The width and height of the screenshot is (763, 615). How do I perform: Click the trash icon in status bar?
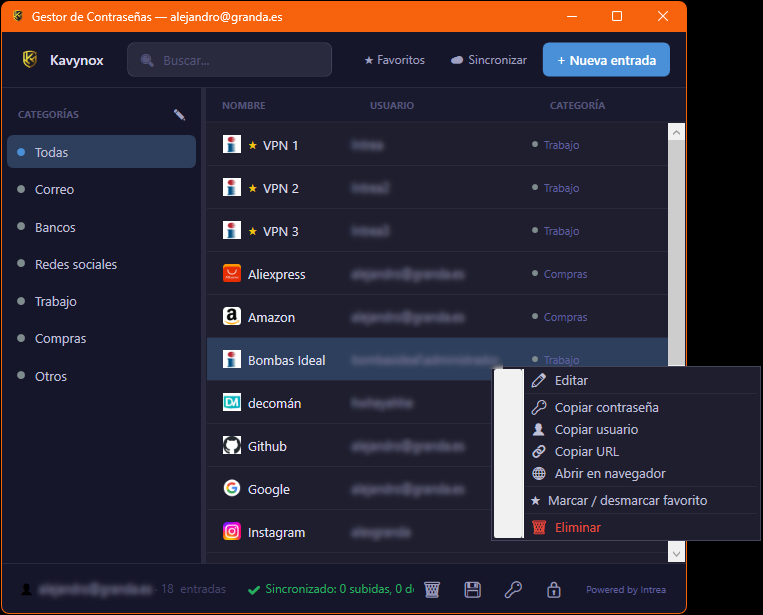click(432, 589)
